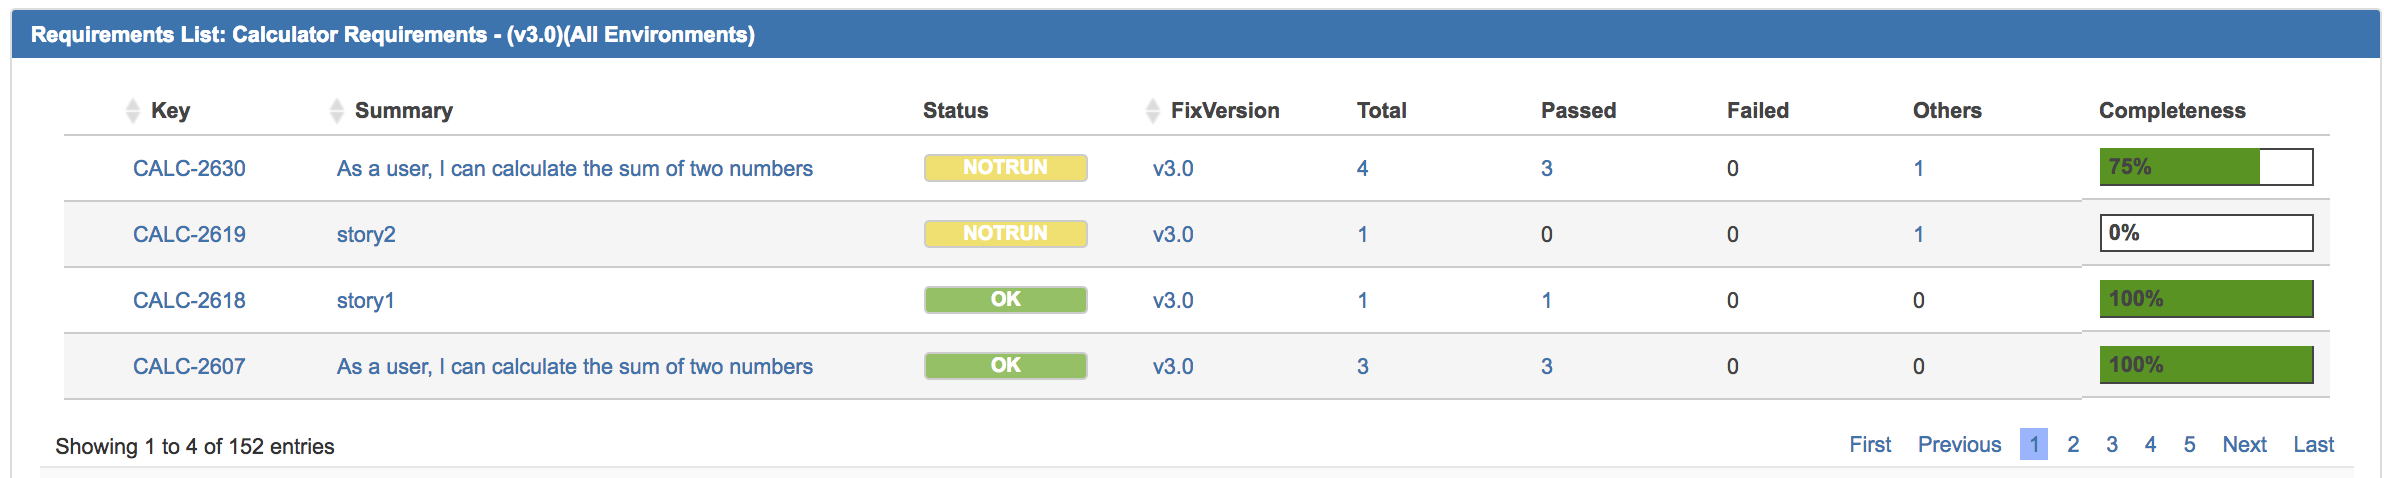Image resolution: width=2384 pixels, height=478 pixels.
Task: Sort table by FixVersion column arrows
Action: click(x=1153, y=111)
